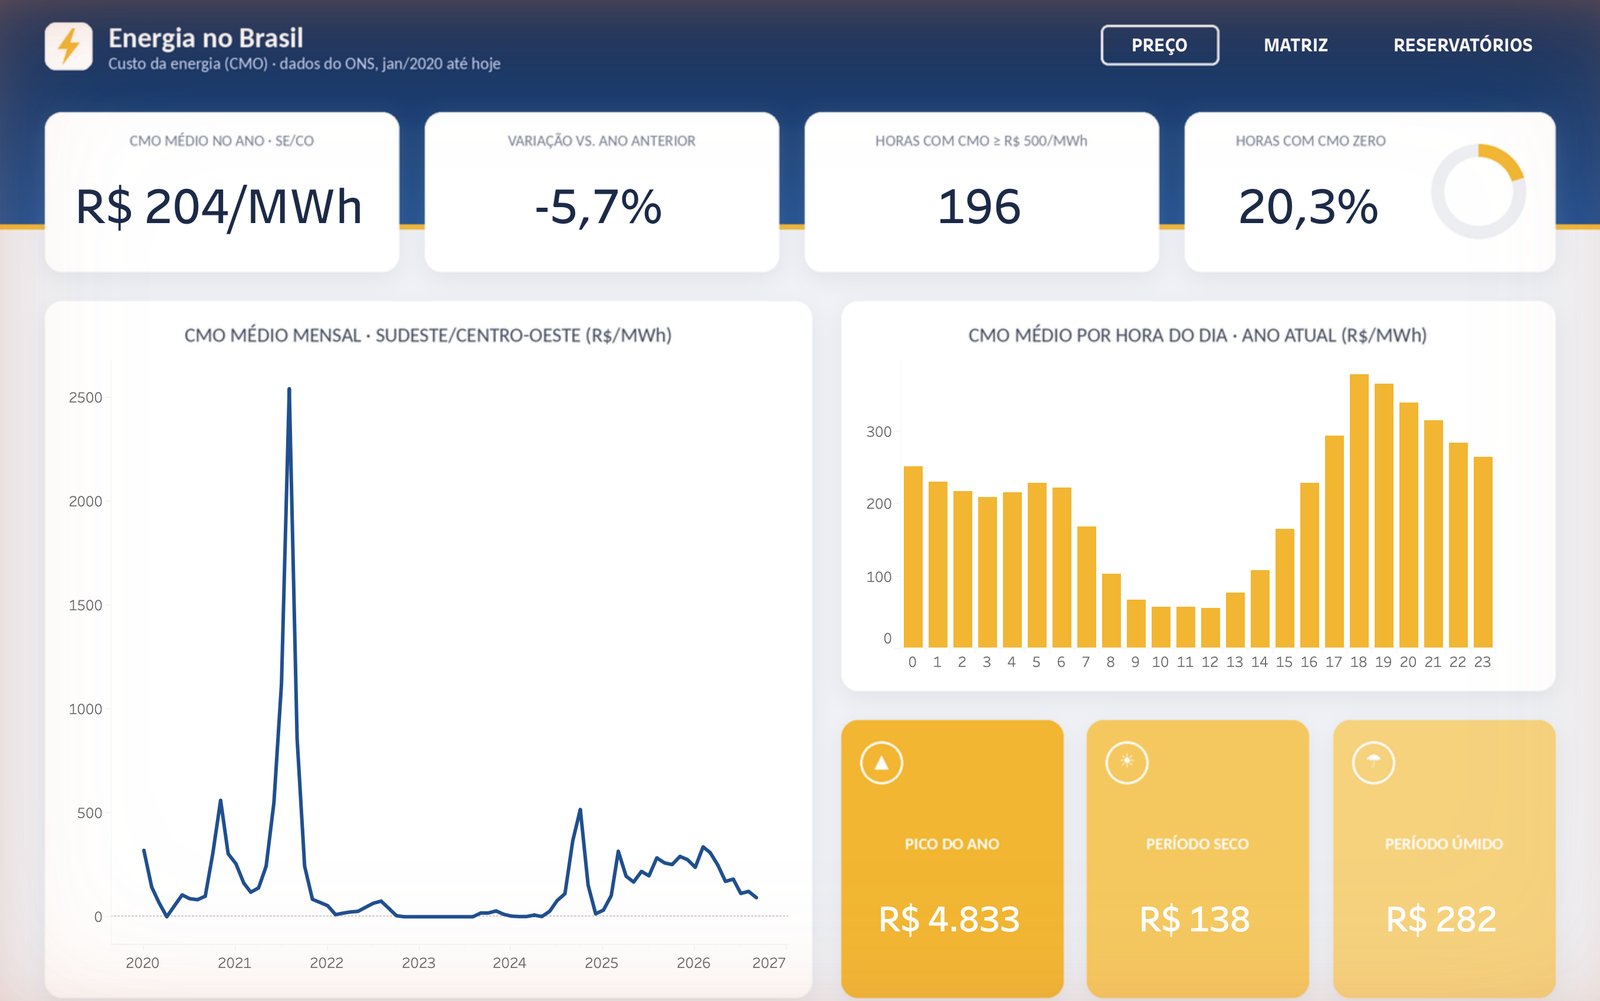Click the 'CMO MÉDIO NO ANO · SE/CO' label

coord(221,141)
